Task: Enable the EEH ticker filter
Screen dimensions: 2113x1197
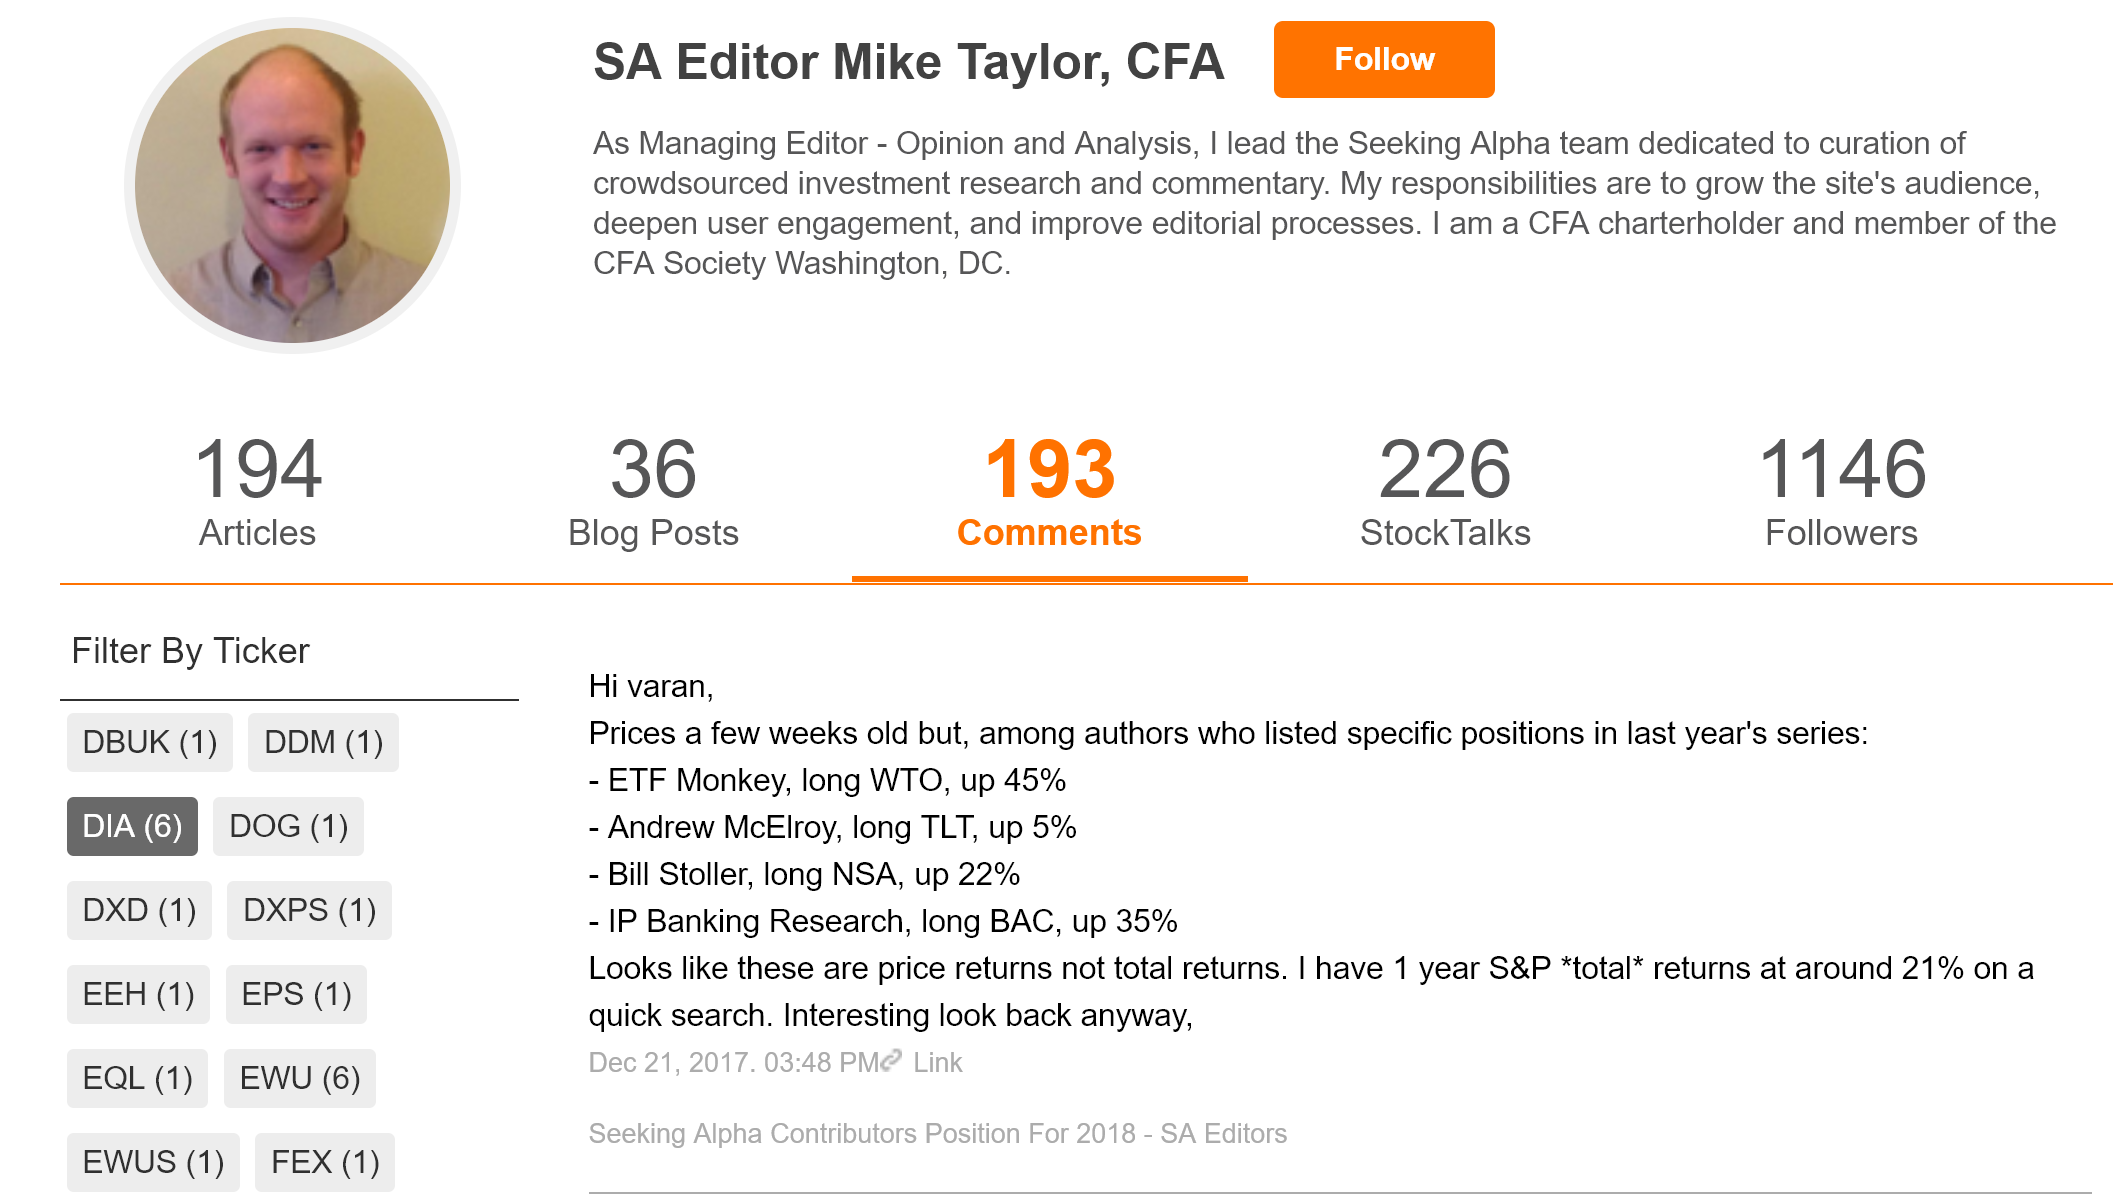Action: pos(138,994)
